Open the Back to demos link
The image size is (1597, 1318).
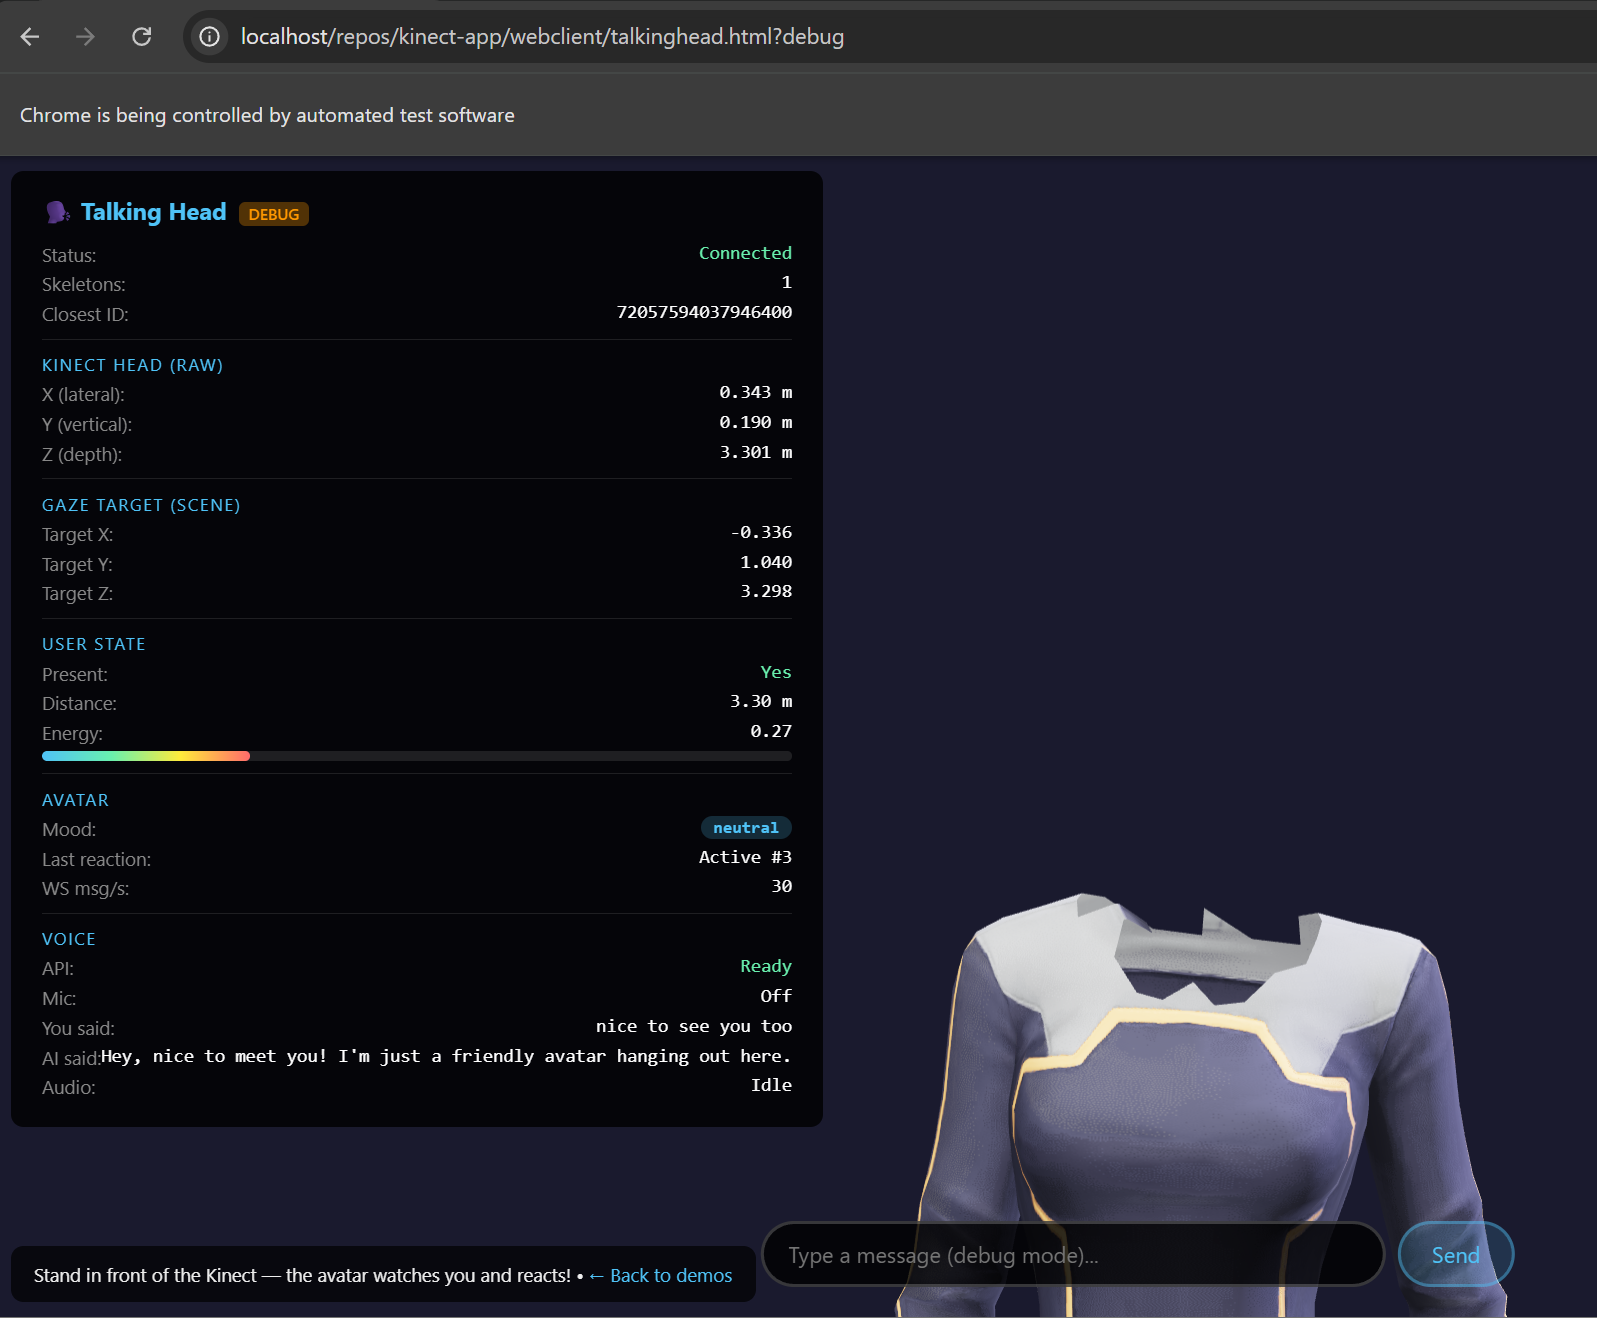pyautogui.click(x=661, y=1275)
